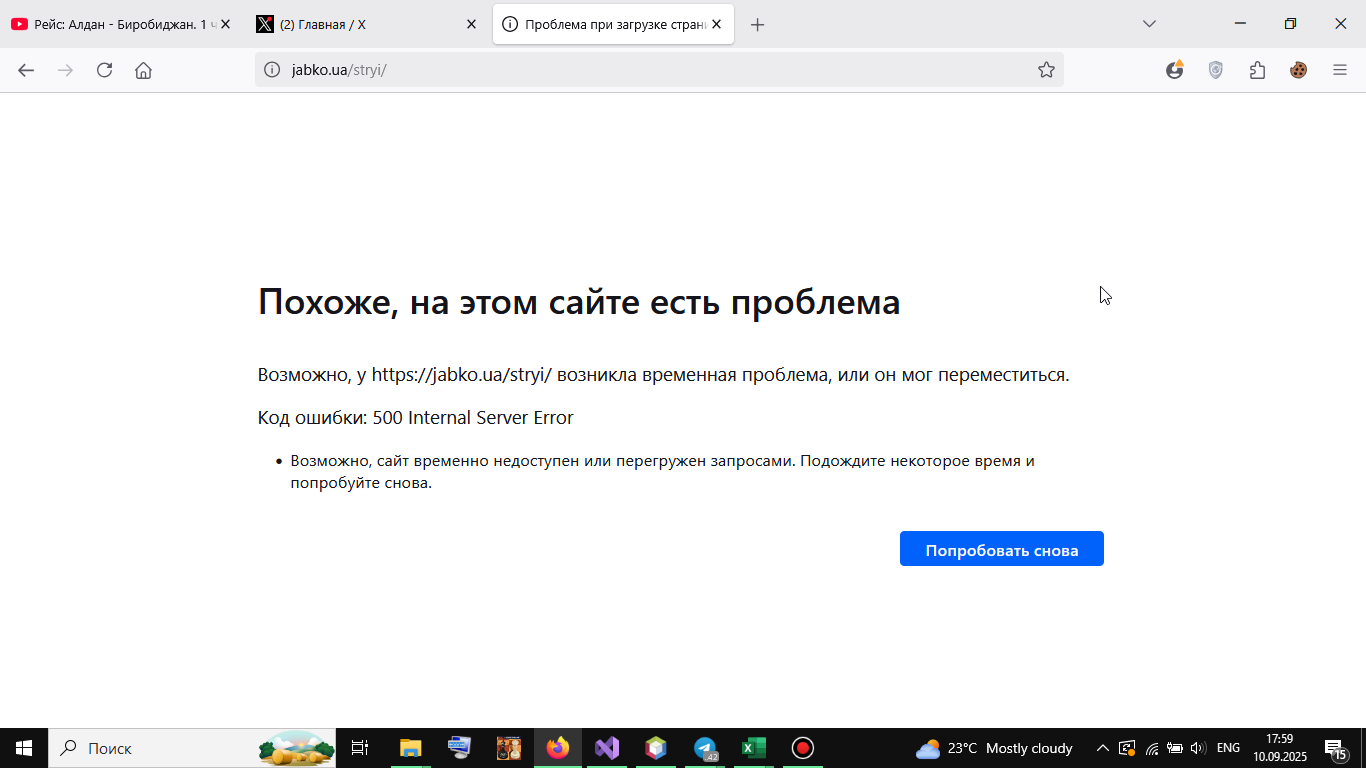Expand the list all tabs chevron

pos(1149,24)
